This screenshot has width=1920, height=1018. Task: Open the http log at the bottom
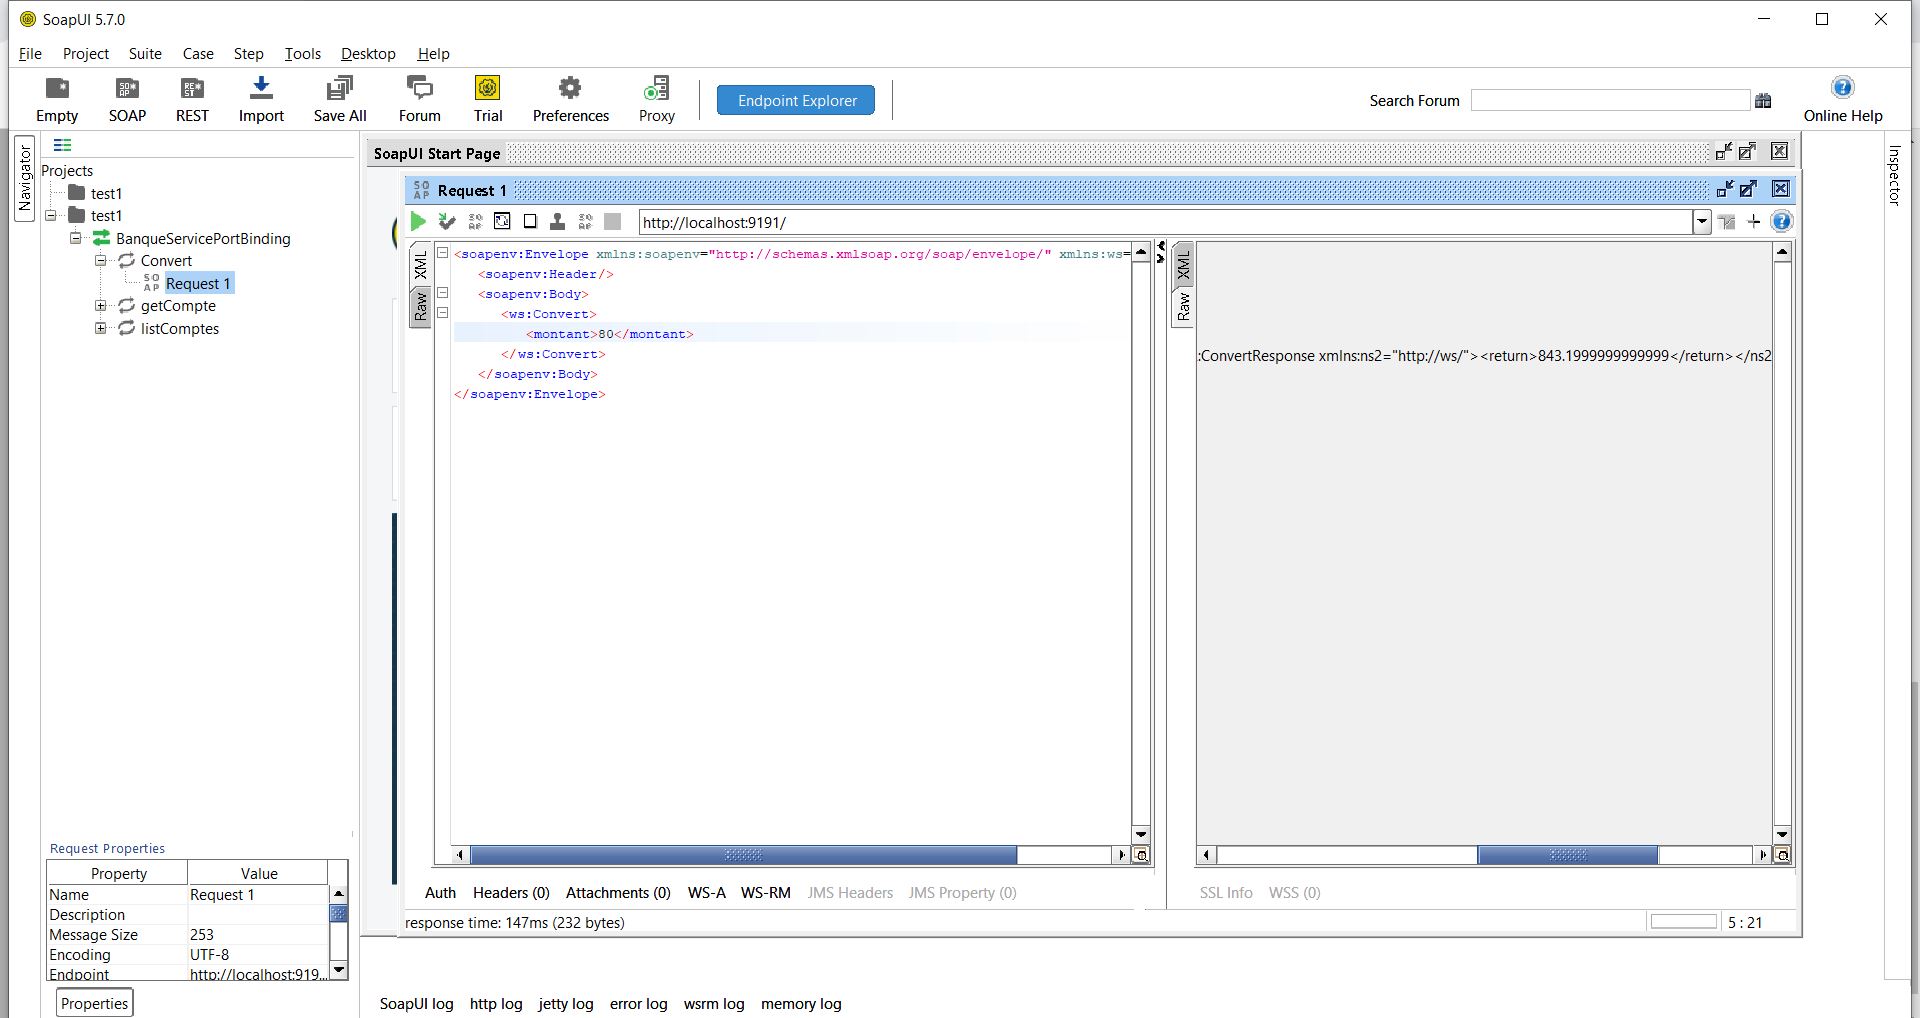click(495, 1003)
